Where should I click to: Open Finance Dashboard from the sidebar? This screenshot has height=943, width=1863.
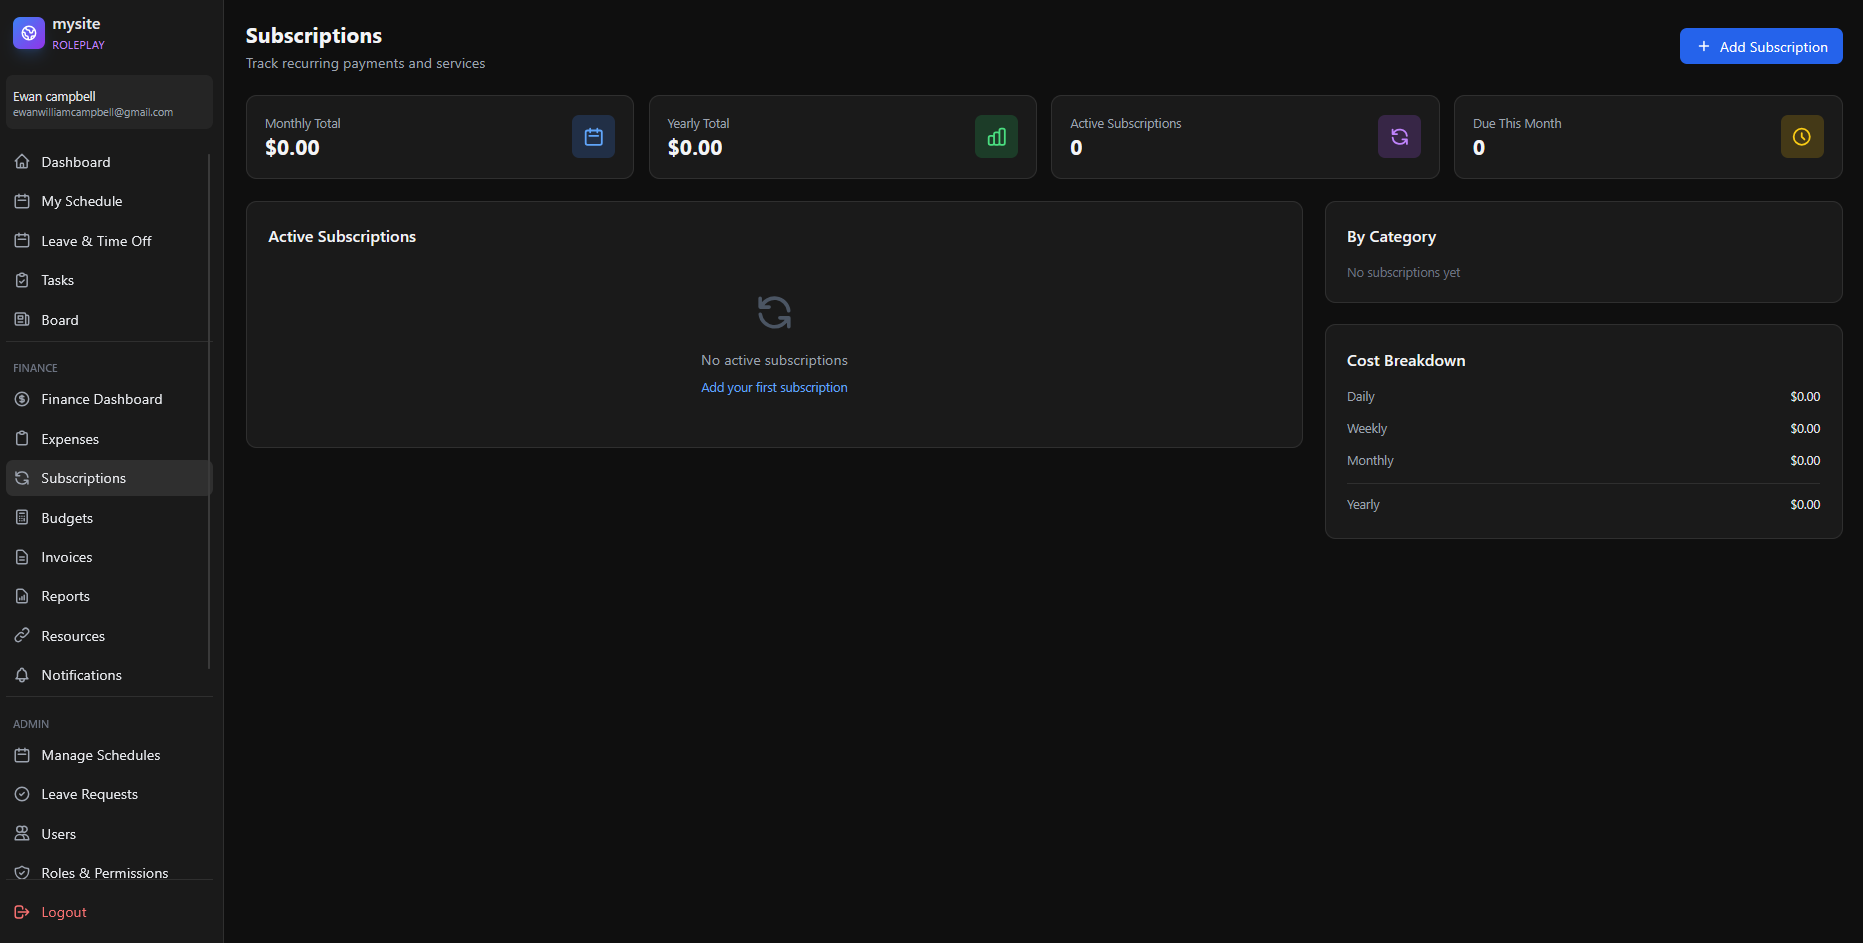pos(101,399)
